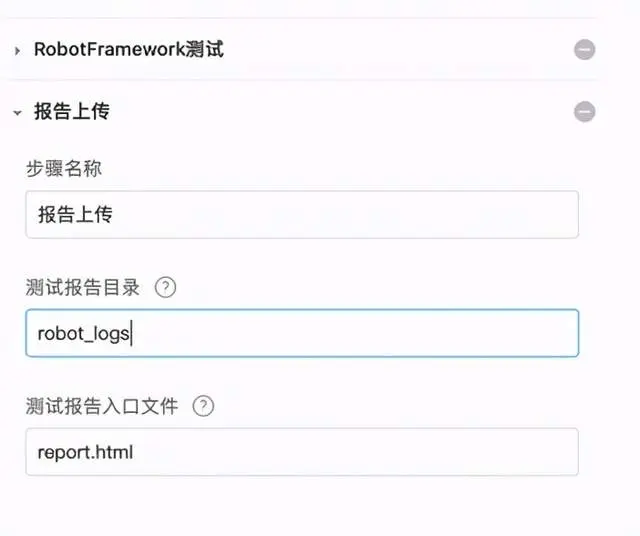Click the robot_logs text in directory field
Screen dimensions: 640x536
[x=83, y=334]
